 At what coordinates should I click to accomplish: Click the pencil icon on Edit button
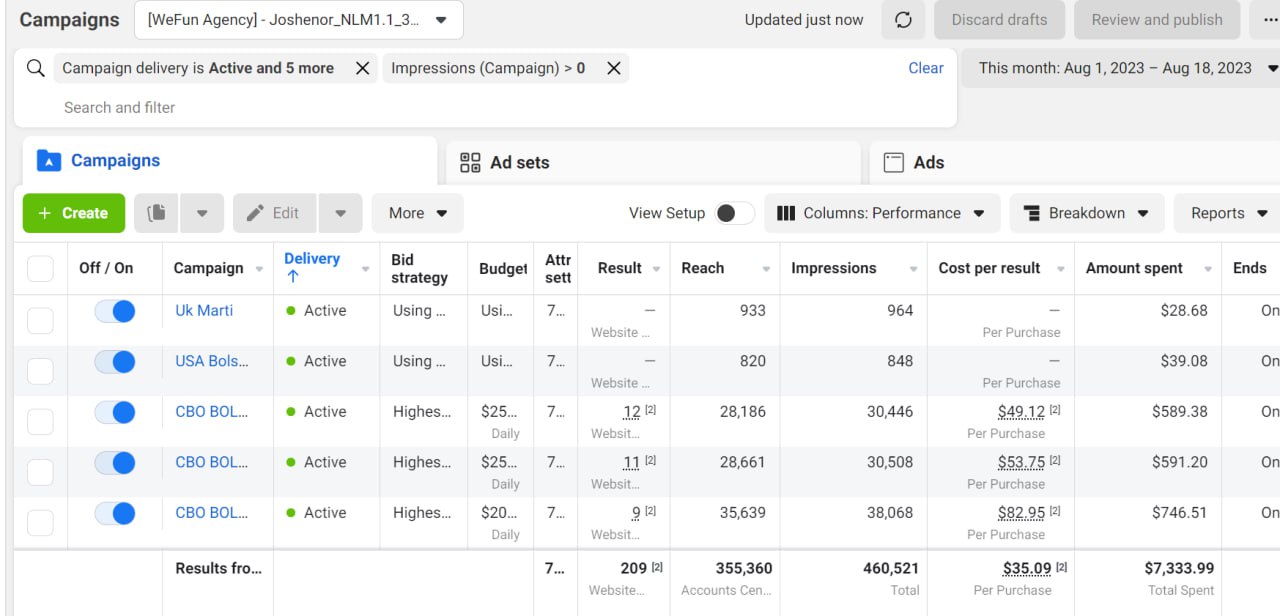click(x=256, y=213)
